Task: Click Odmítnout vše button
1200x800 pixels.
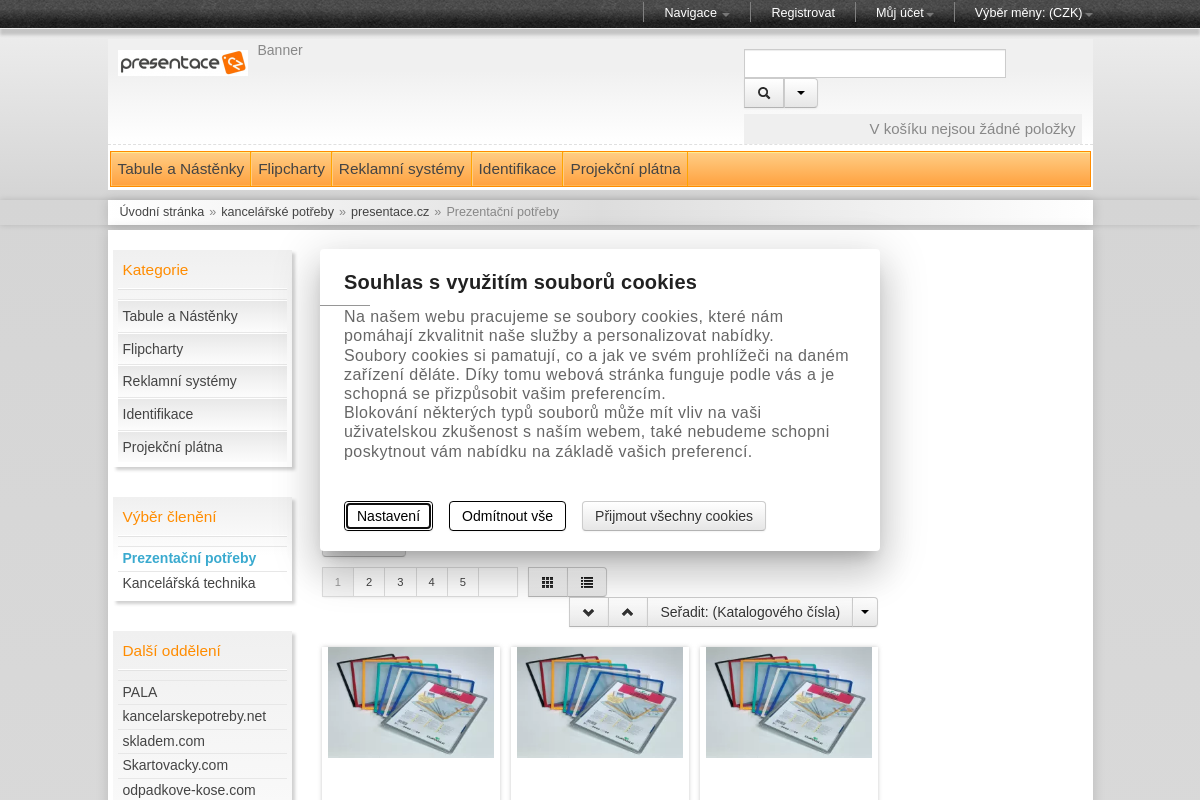Action: 507,516
